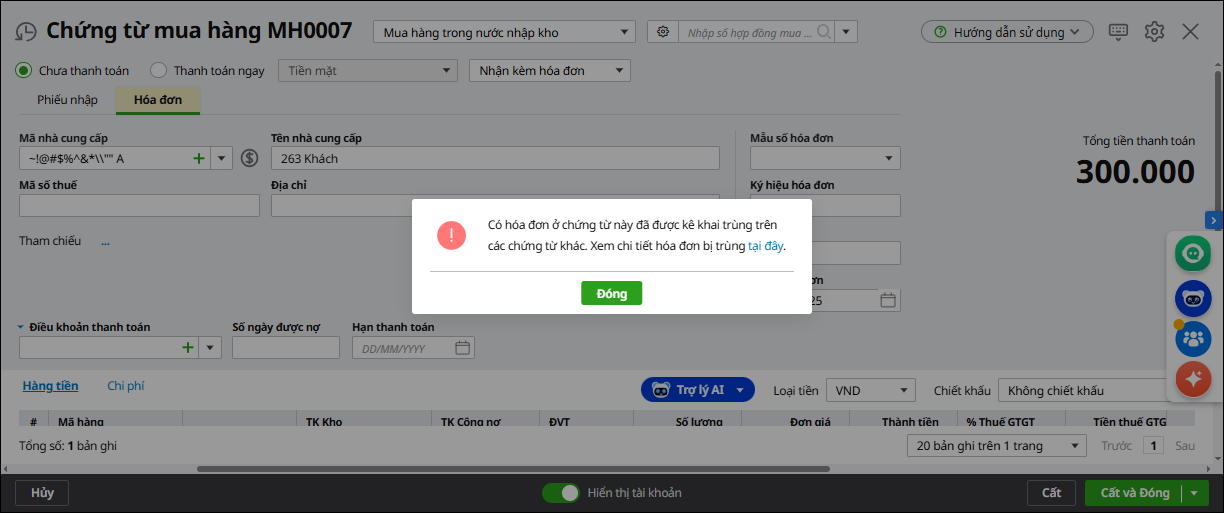
Task: Click the TK Kho column header
Action: tap(324, 422)
